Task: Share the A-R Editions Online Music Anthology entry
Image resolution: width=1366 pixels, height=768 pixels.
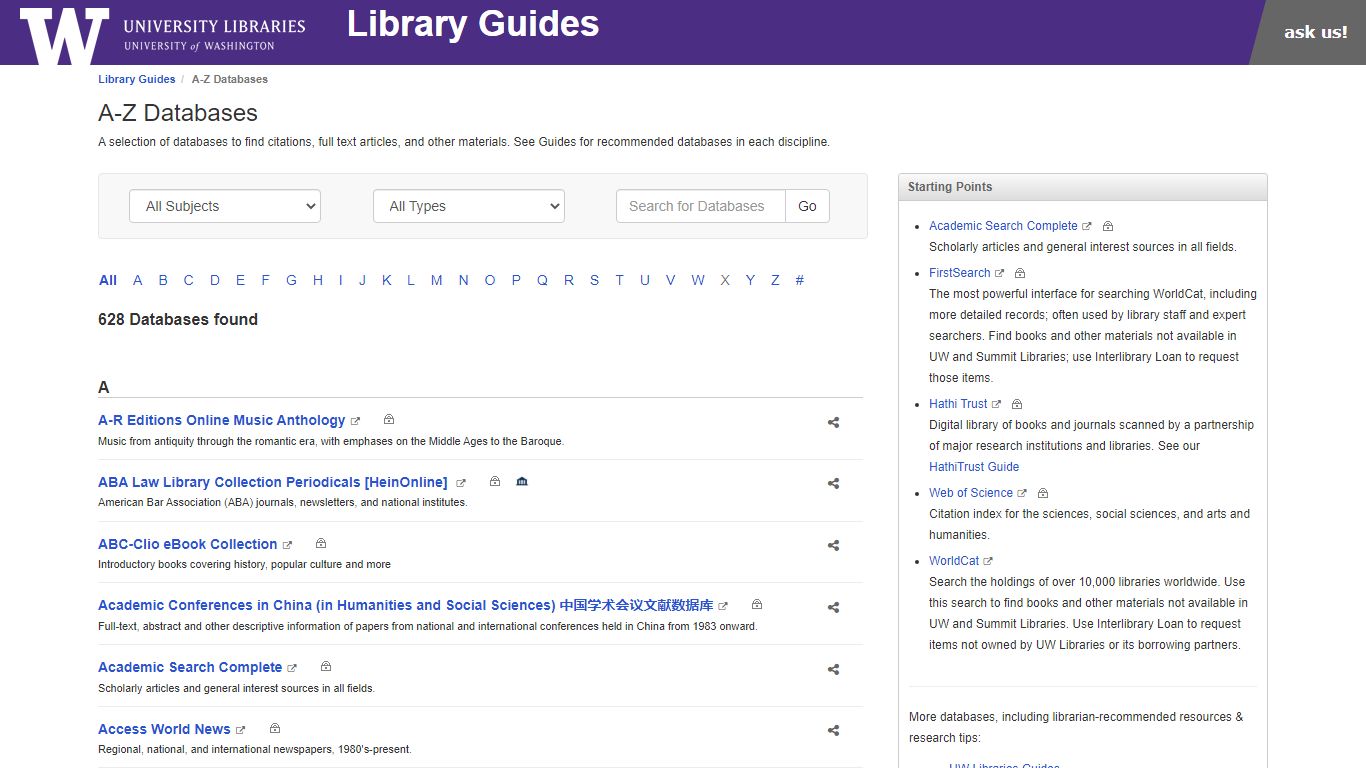Action: pos(833,422)
